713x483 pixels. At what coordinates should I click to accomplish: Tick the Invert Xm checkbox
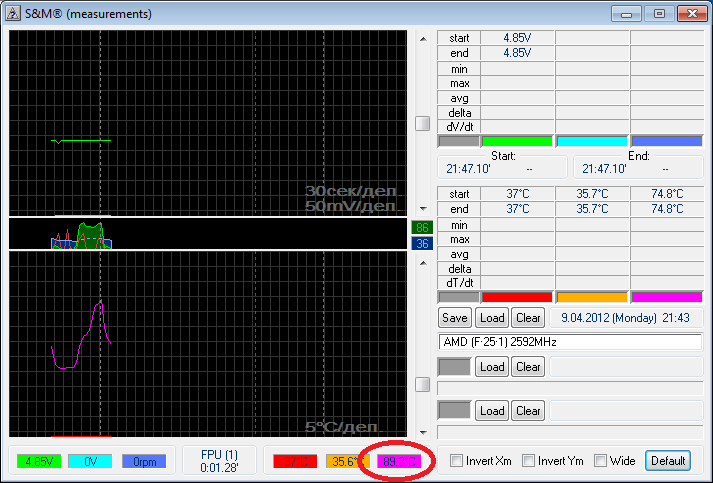[456, 460]
